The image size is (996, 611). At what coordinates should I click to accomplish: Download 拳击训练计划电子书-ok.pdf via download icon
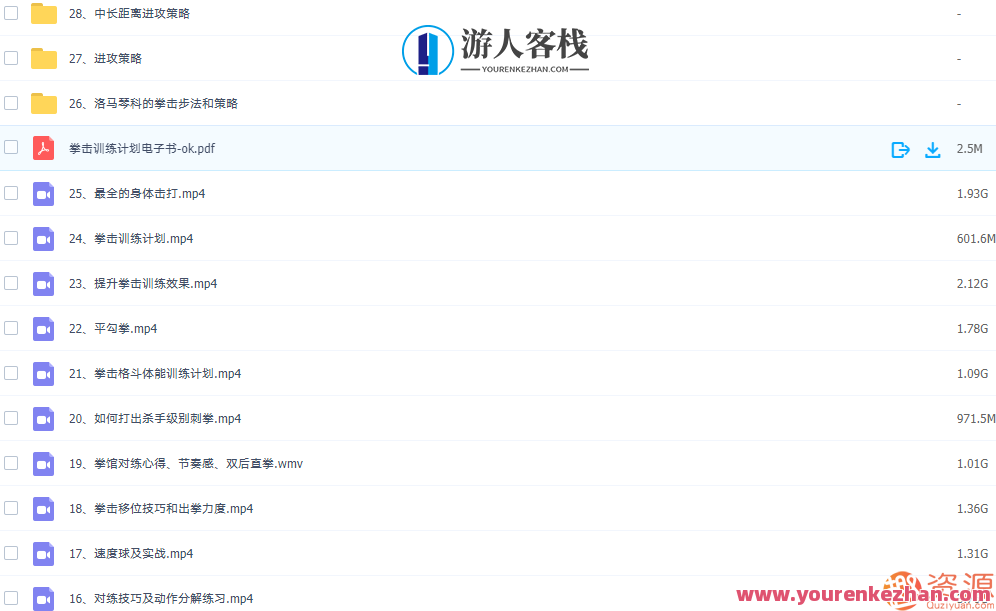tap(933, 148)
